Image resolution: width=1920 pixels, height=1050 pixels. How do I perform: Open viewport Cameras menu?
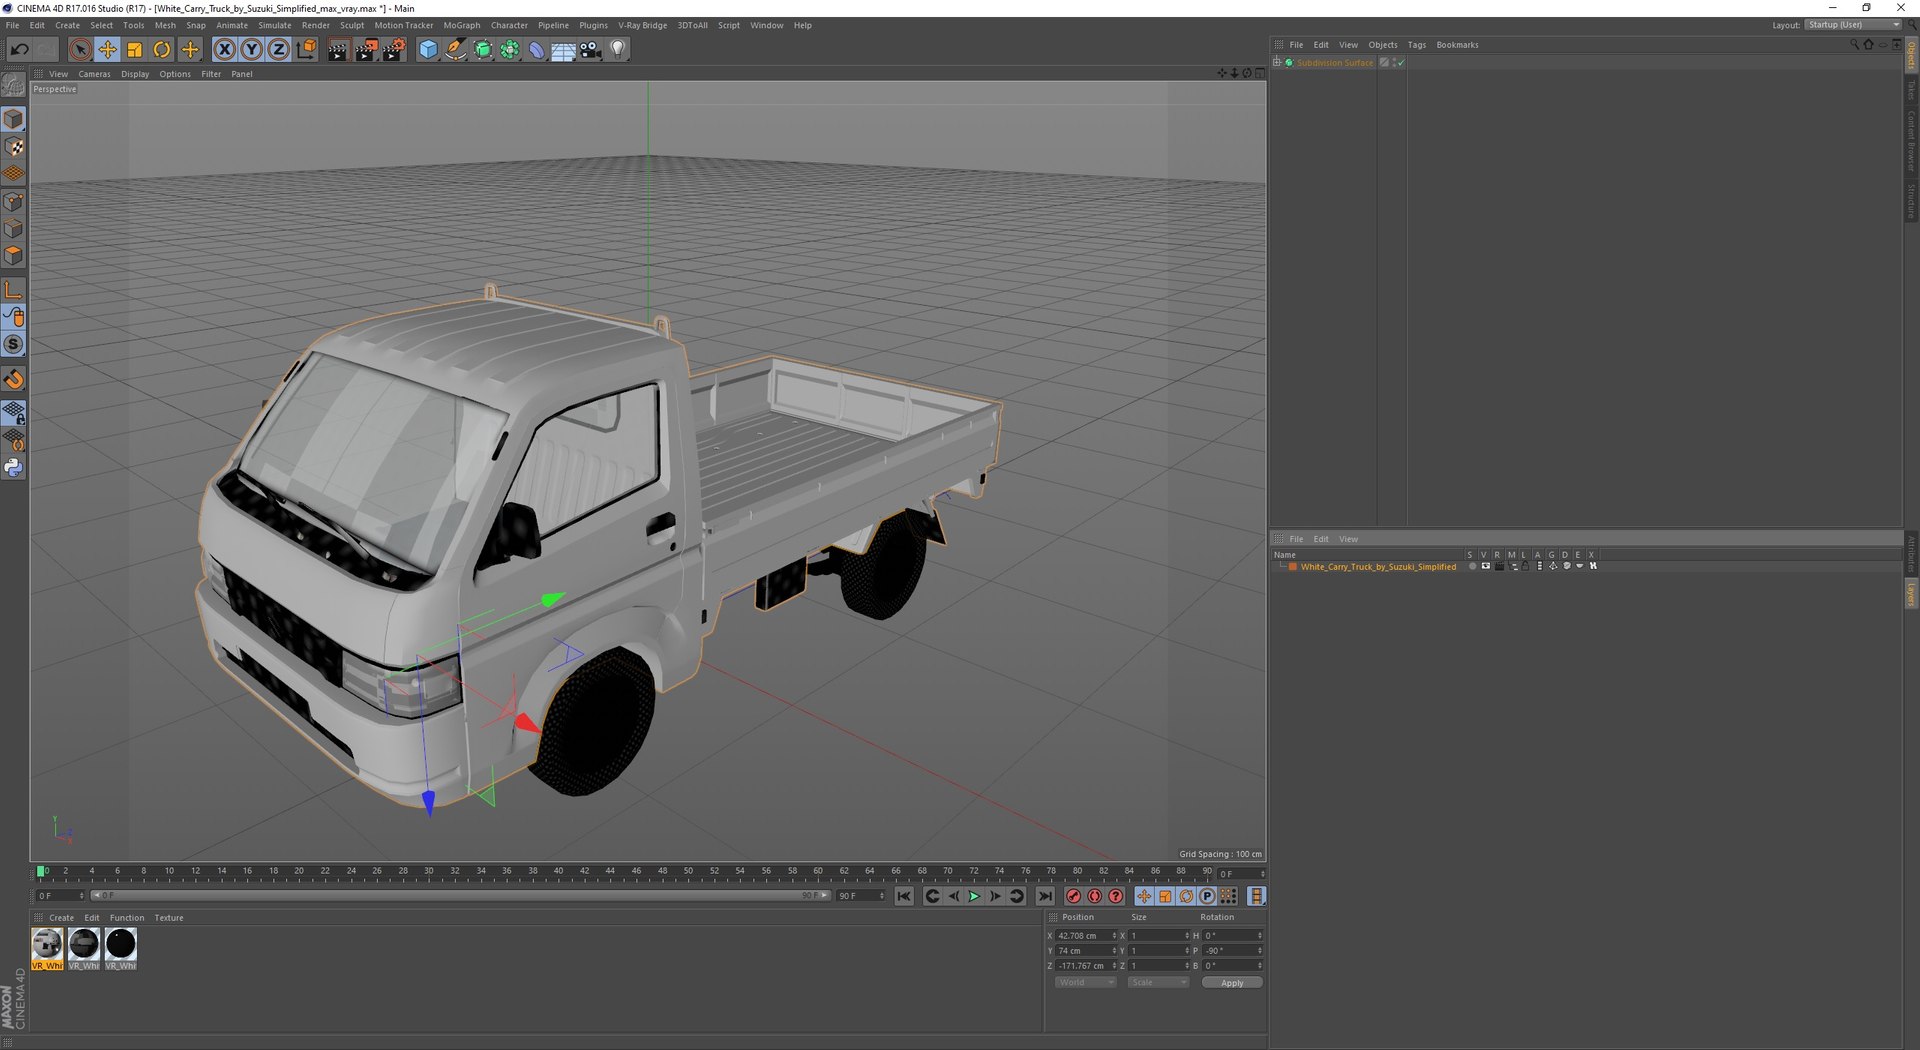pos(94,74)
